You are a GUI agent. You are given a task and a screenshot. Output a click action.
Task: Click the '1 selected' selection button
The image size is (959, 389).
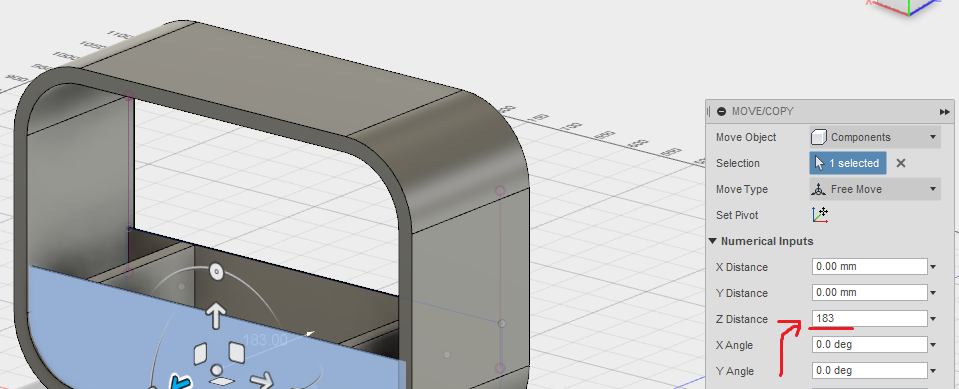point(848,163)
